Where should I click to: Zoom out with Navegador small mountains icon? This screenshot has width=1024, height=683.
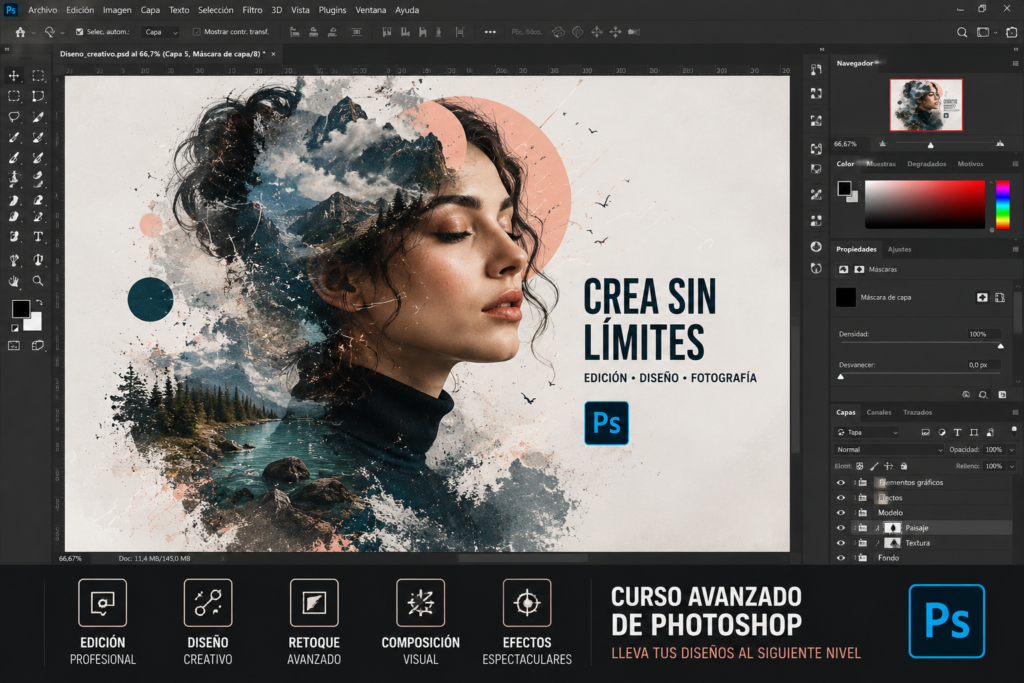[882, 144]
